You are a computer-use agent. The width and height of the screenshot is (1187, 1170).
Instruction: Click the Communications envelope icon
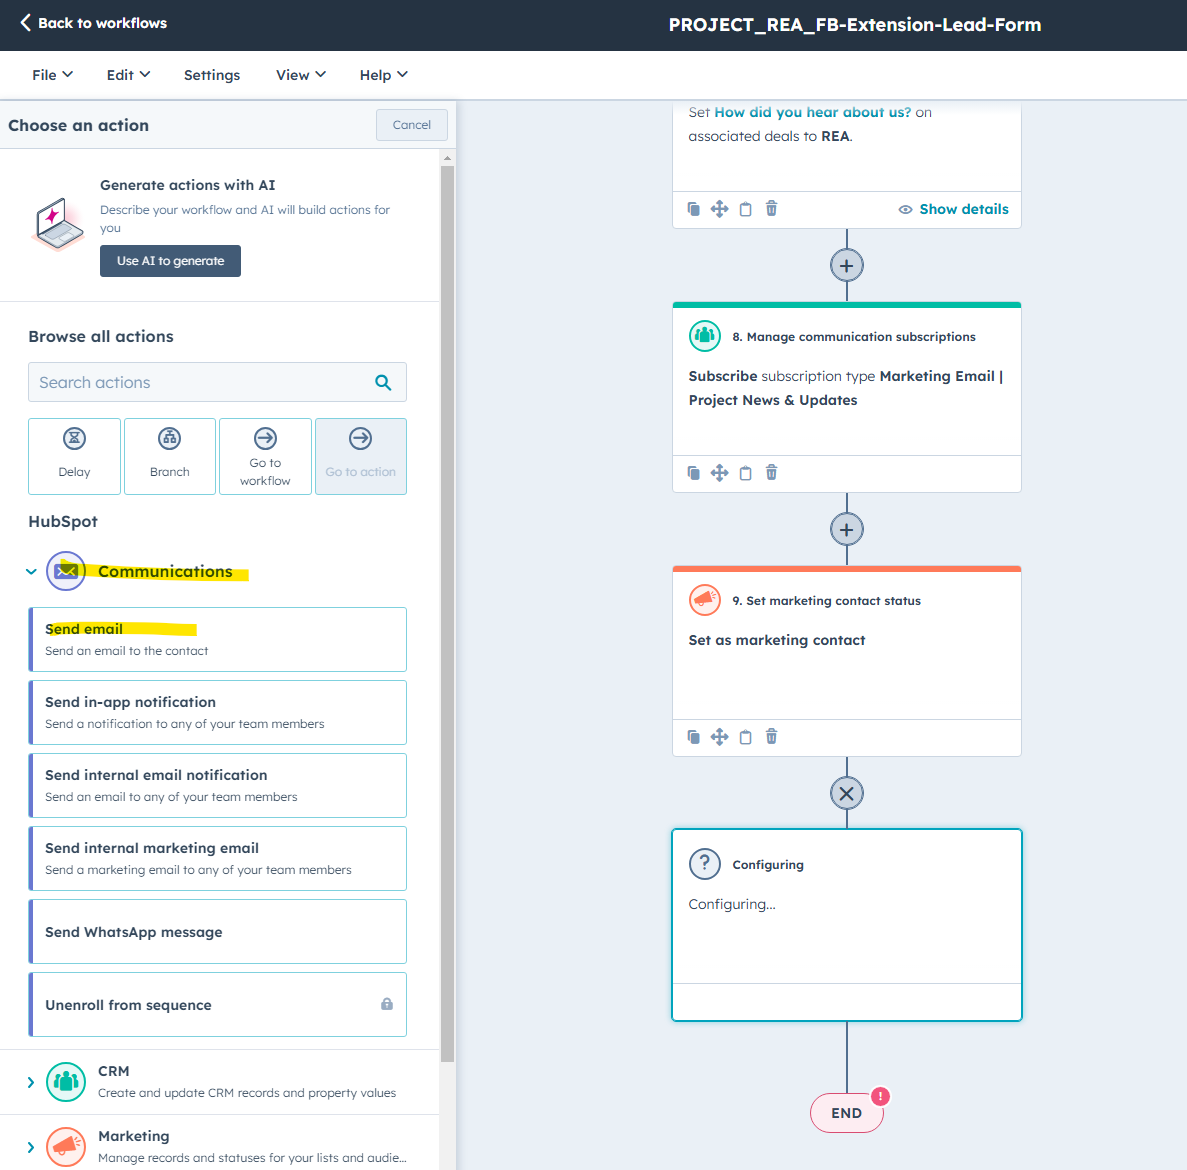point(66,571)
